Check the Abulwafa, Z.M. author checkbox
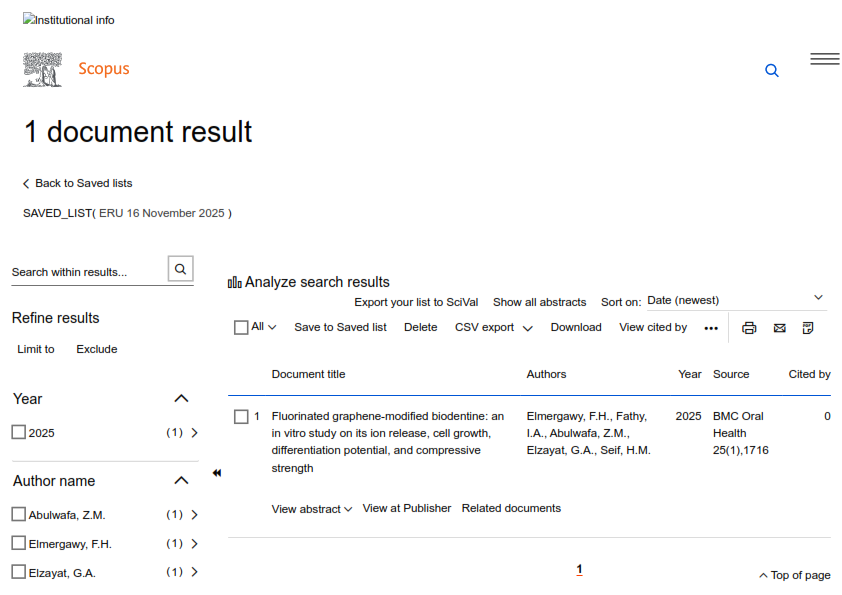Image resolution: width=842 pixels, height=595 pixels. pos(19,514)
